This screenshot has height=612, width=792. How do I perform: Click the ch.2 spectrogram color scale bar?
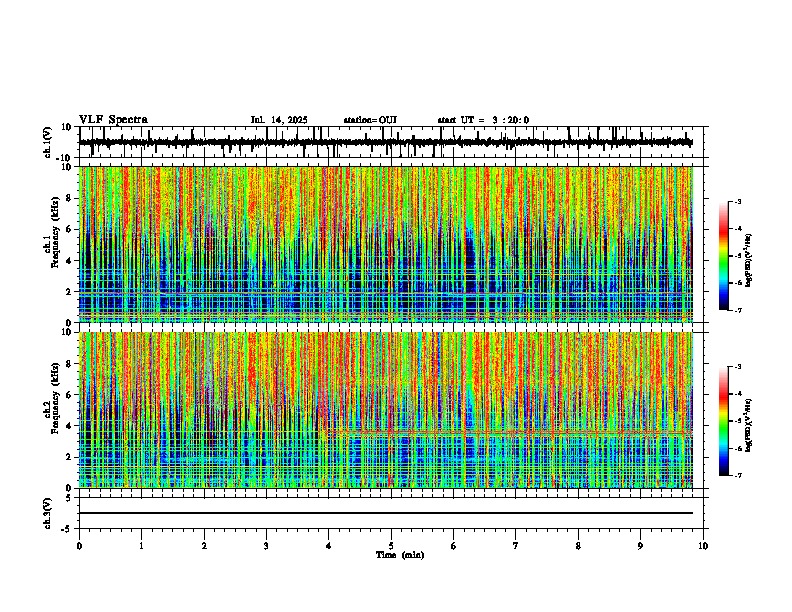coord(724,421)
